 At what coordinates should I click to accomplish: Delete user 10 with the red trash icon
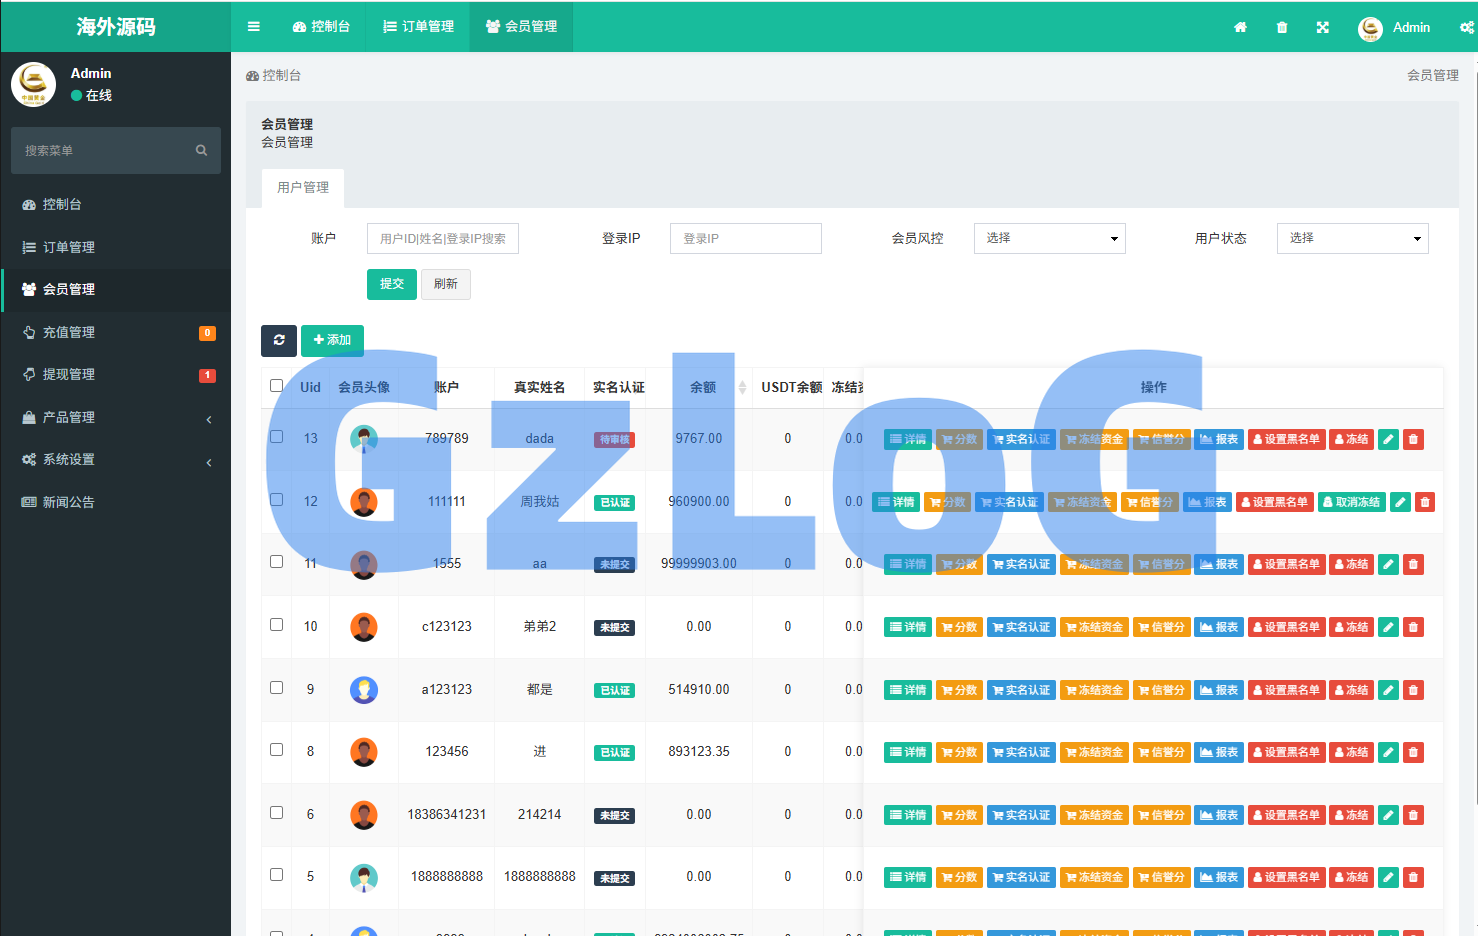click(1413, 627)
